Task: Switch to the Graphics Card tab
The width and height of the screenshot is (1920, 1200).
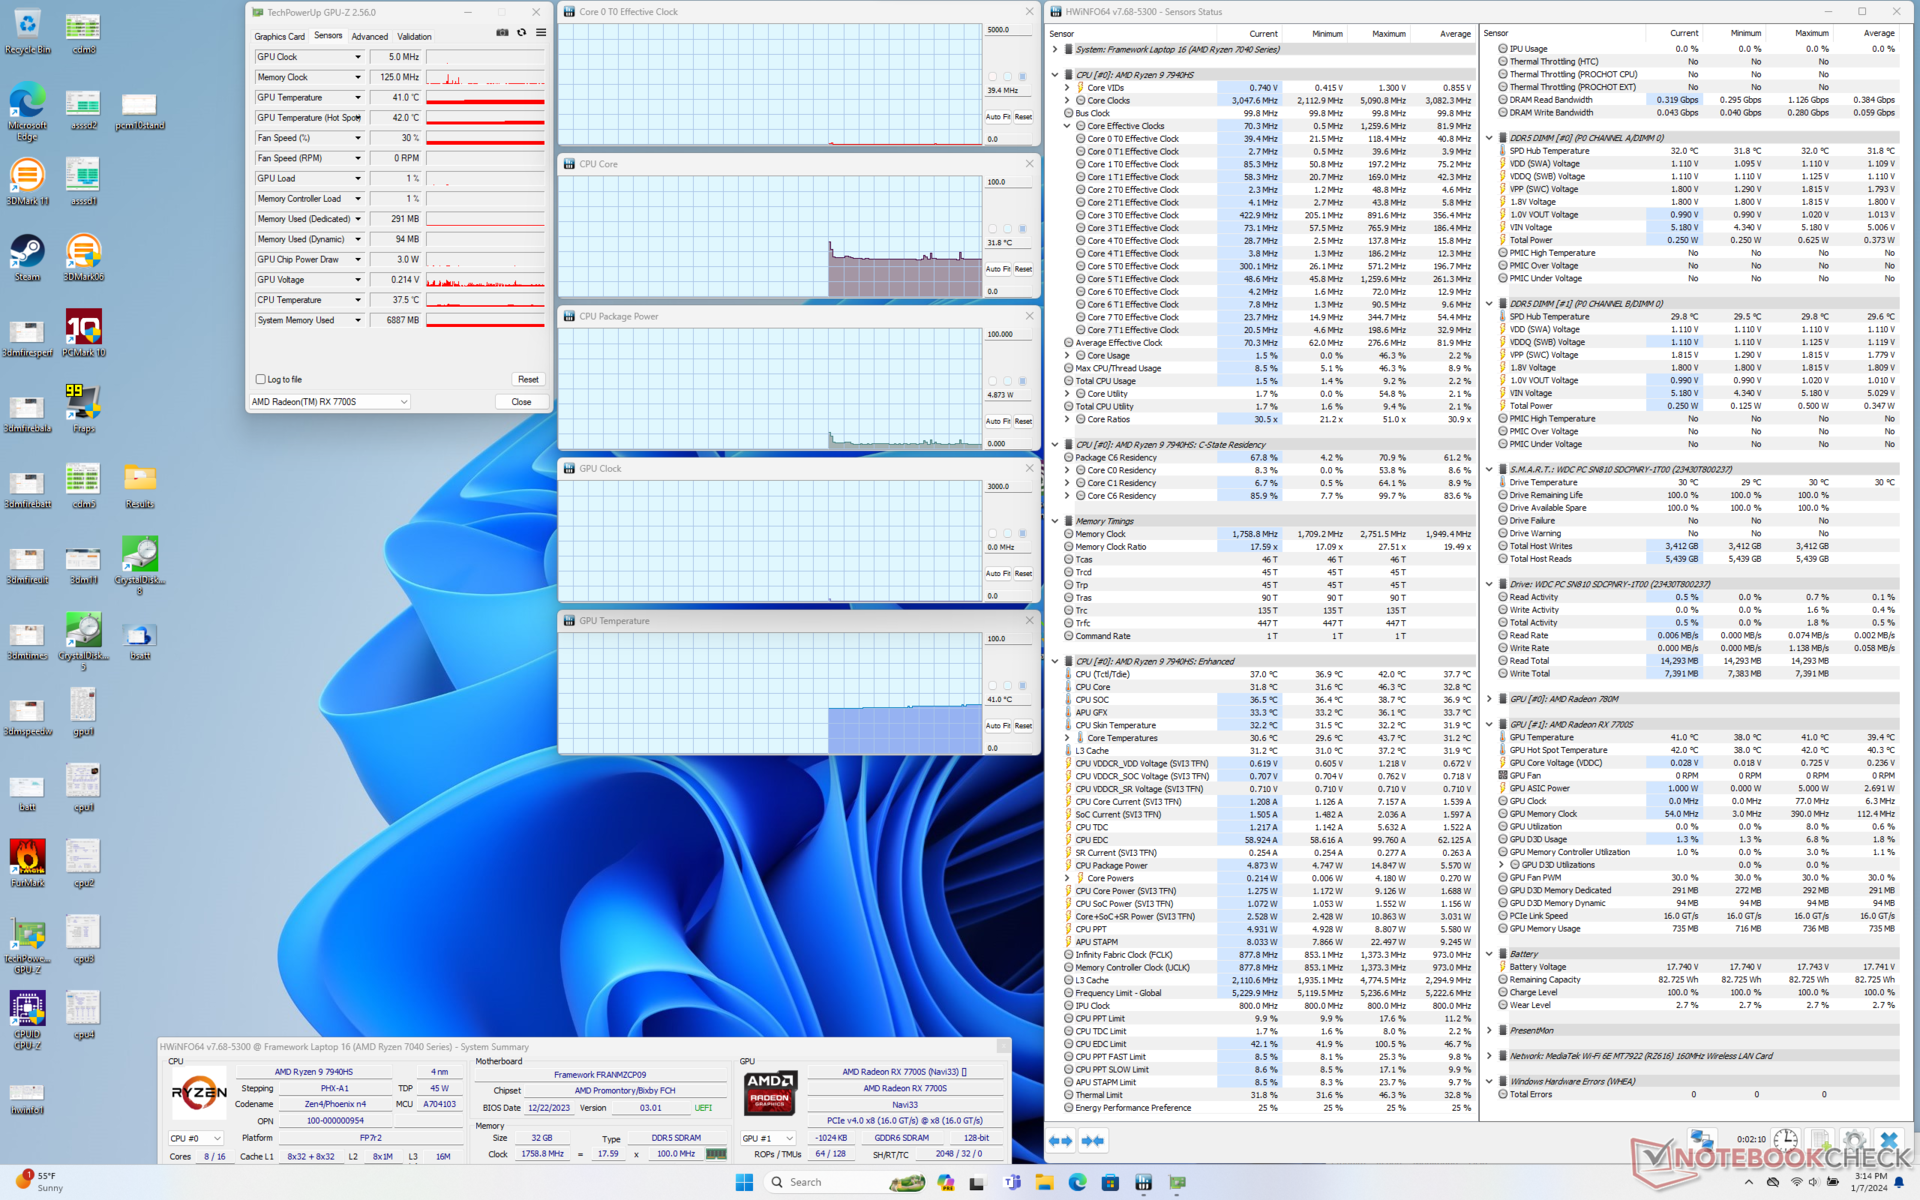Action: [x=279, y=36]
